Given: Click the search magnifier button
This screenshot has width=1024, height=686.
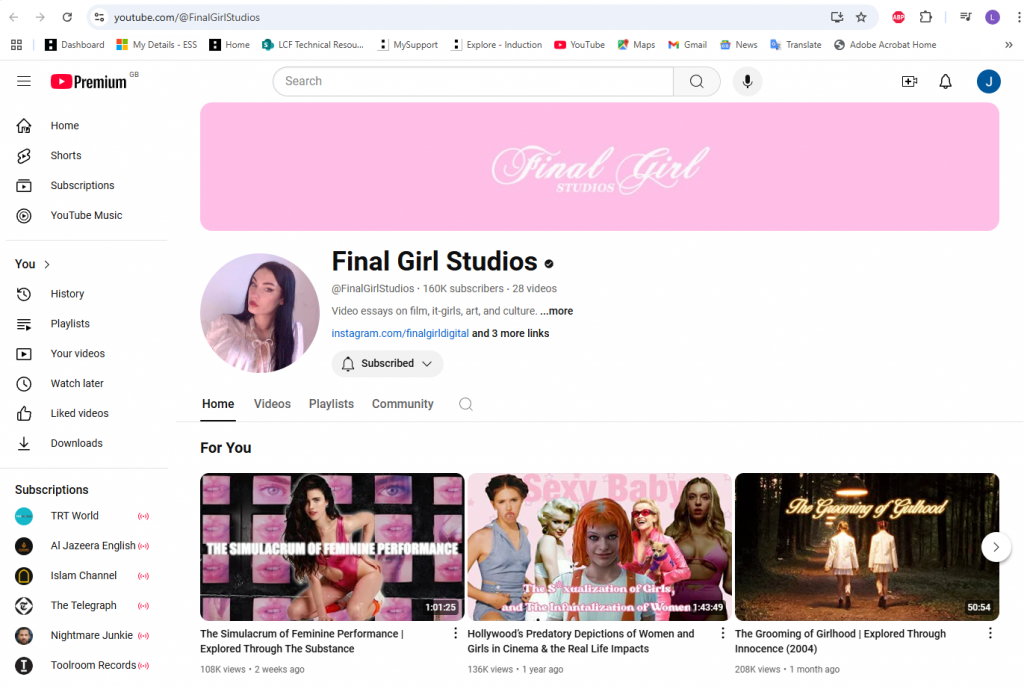Looking at the screenshot, I should coord(697,82).
